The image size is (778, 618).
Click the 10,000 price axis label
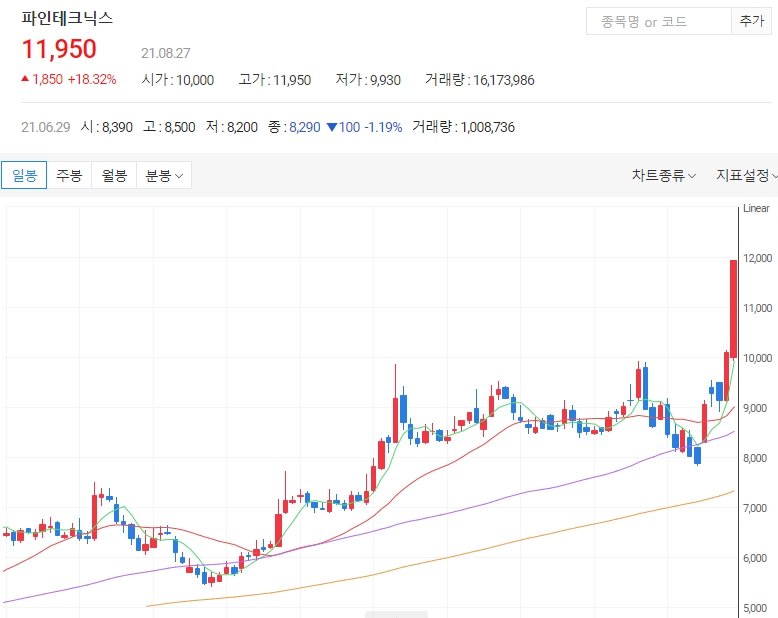point(758,358)
